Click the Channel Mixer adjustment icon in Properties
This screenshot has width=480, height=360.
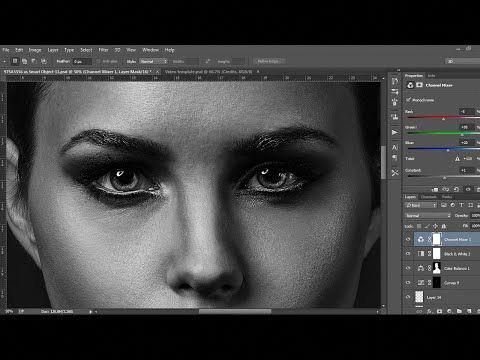pos(410,85)
